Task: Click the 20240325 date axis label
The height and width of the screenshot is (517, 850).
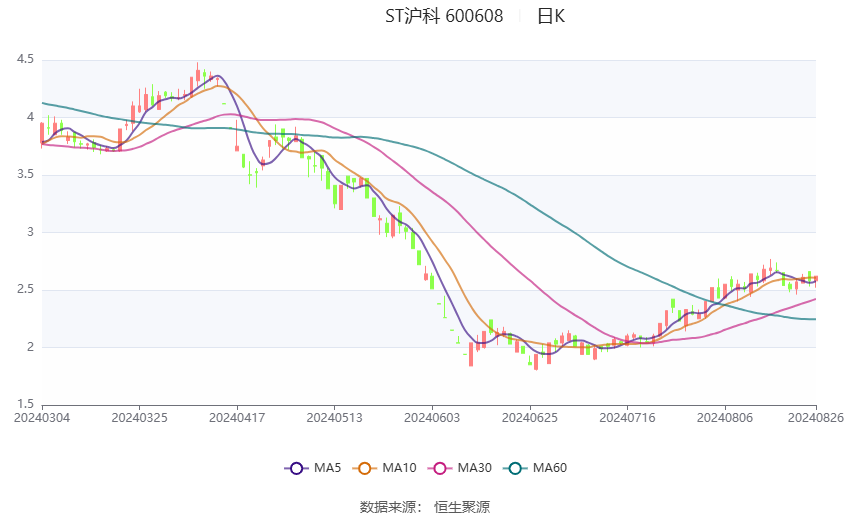Action: pyautogui.click(x=139, y=418)
